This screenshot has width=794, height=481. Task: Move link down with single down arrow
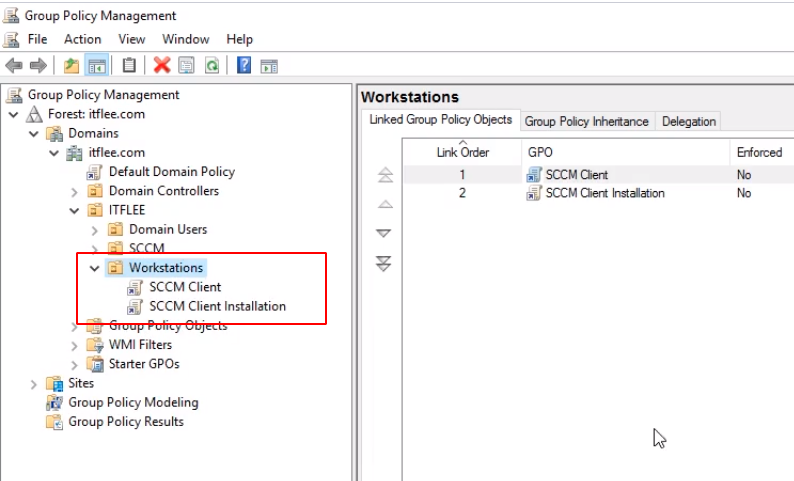click(x=383, y=233)
